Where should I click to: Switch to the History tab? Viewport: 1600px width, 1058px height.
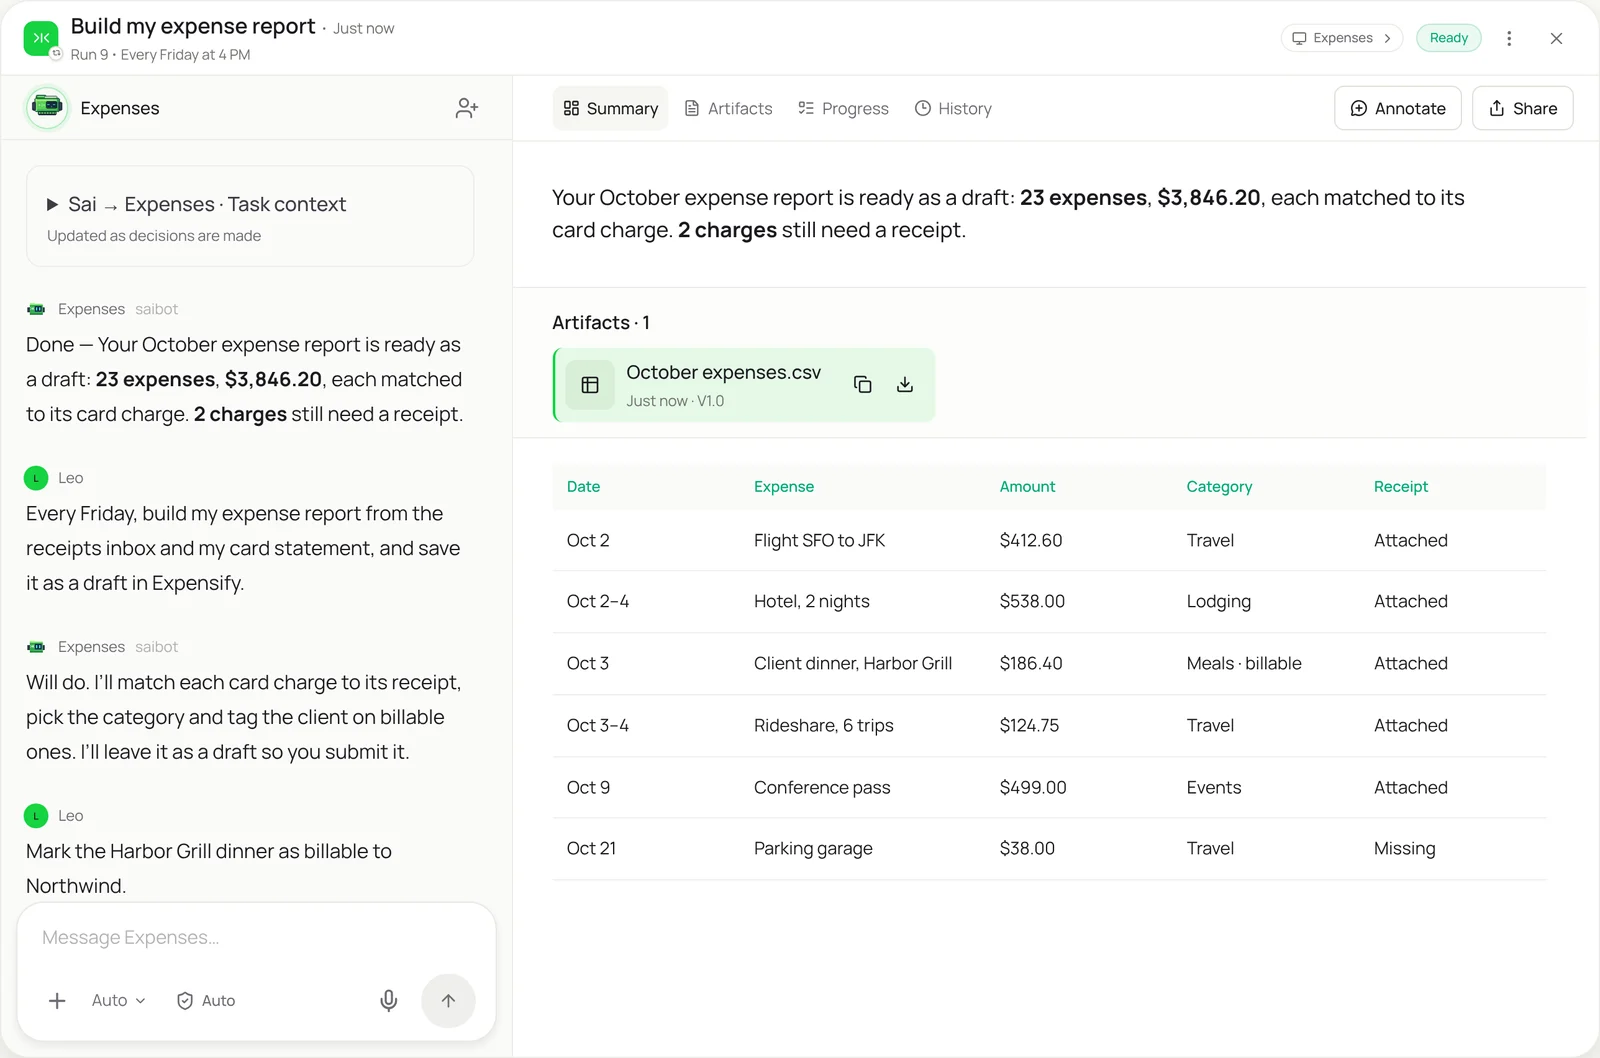pos(953,108)
